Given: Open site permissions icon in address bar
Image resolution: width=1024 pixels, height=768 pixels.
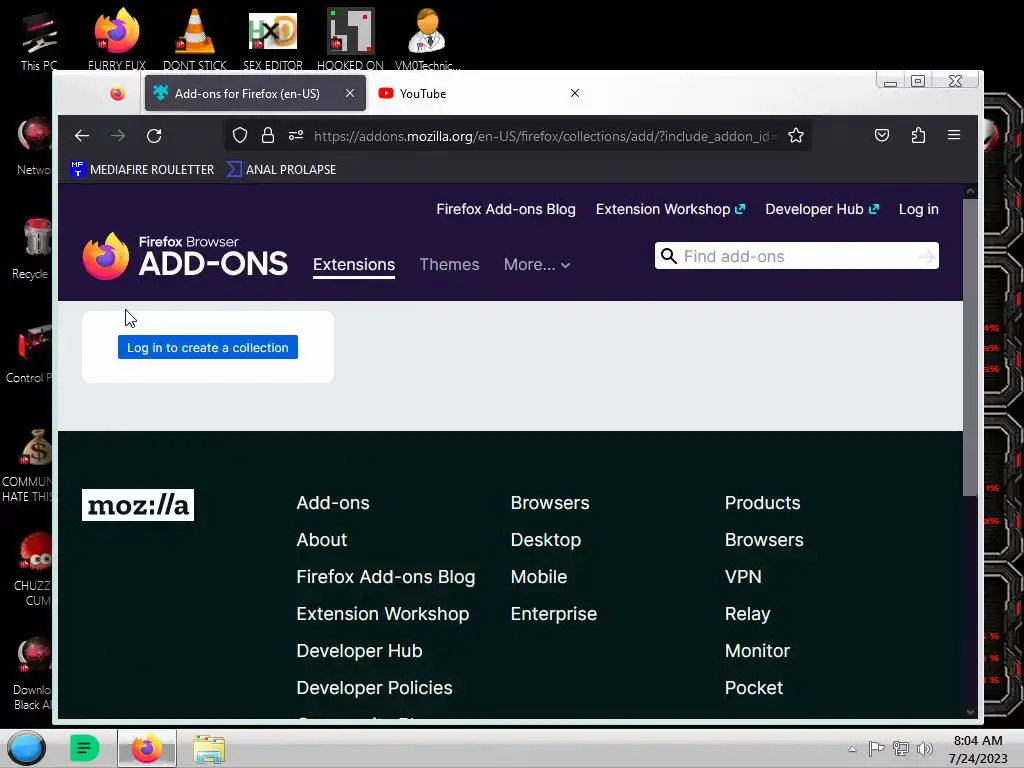Looking at the screenshot, I should (296, 135).
